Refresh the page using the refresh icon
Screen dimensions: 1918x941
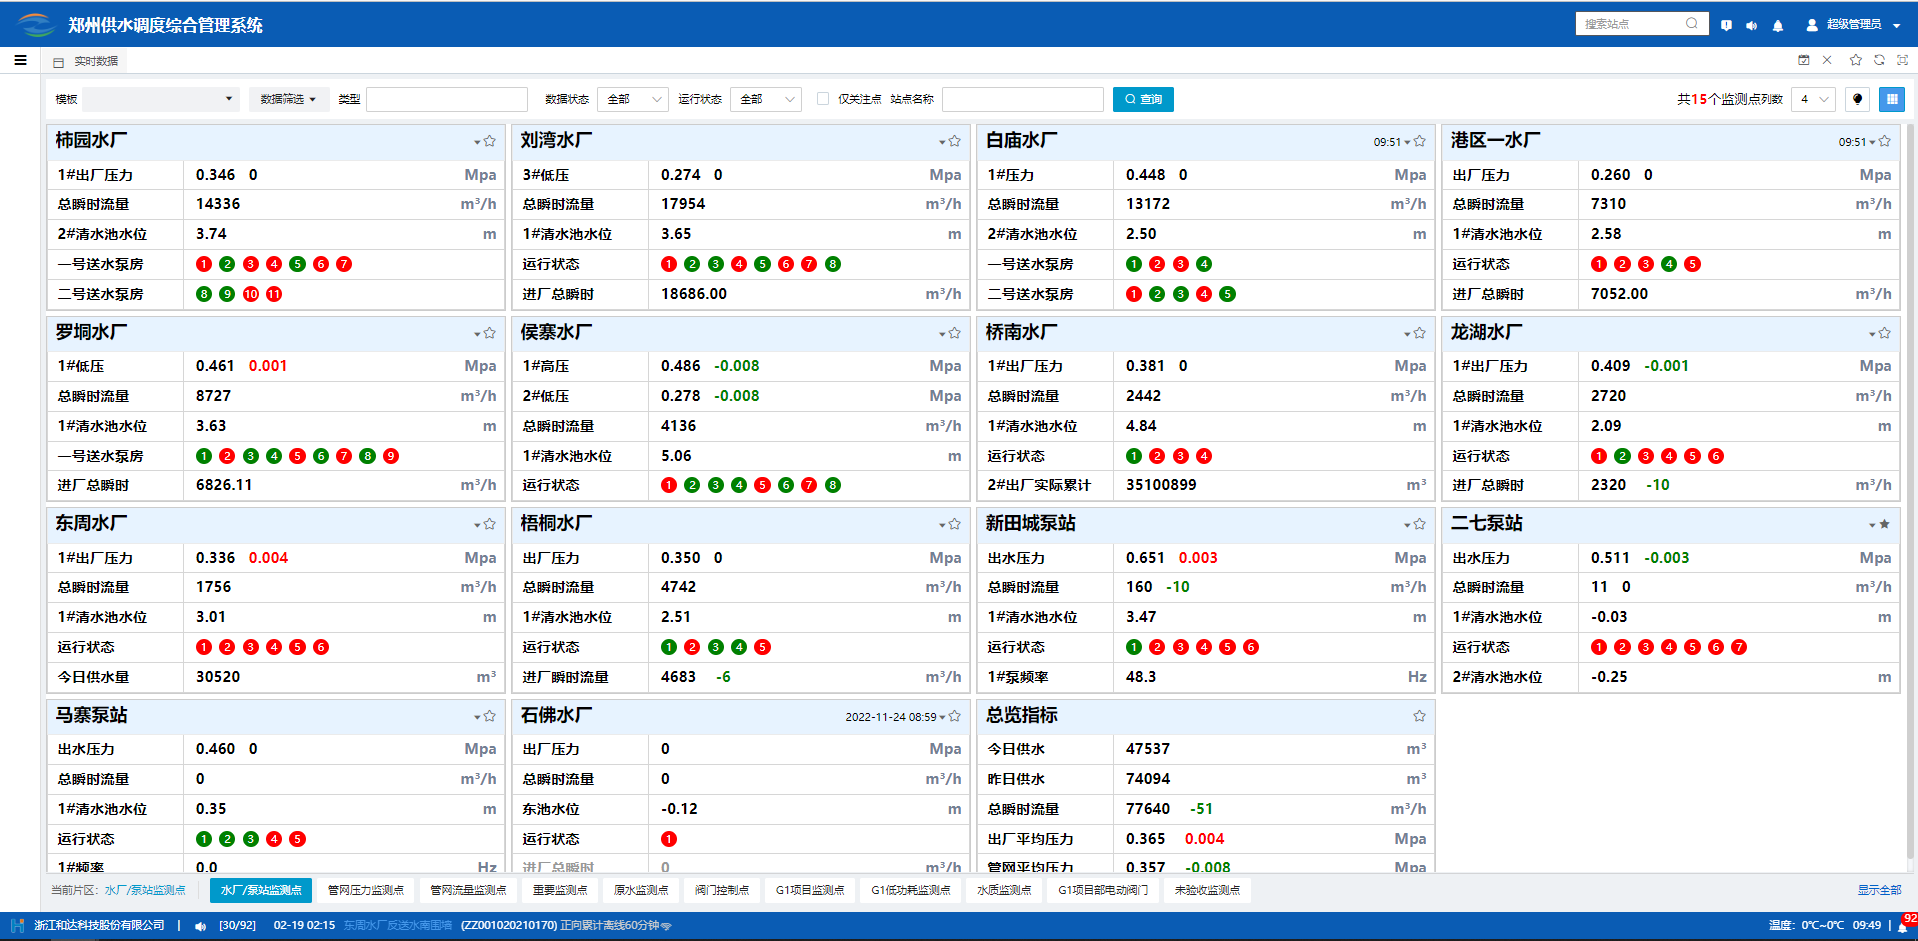click(1879, 60)
